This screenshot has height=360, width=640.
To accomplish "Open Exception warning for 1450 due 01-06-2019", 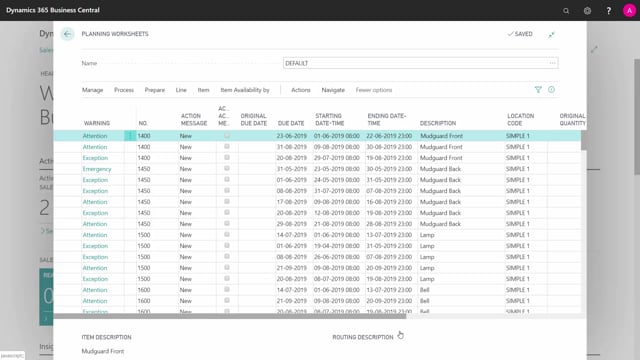I will pos(95,180).
